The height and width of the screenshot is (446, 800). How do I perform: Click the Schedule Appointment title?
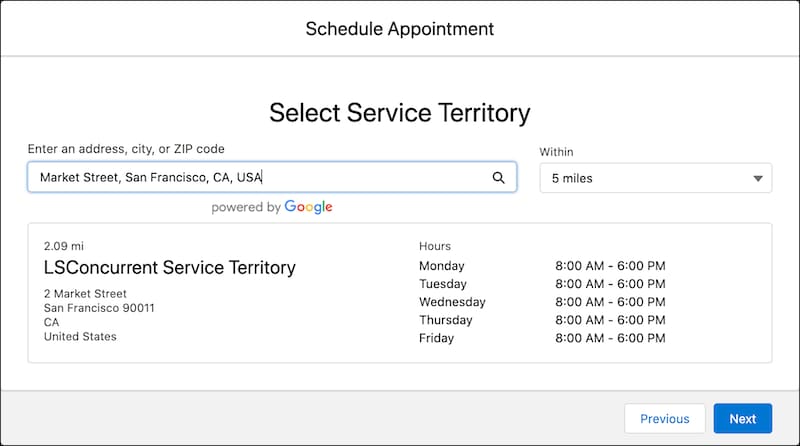click(x=400, y=29)
